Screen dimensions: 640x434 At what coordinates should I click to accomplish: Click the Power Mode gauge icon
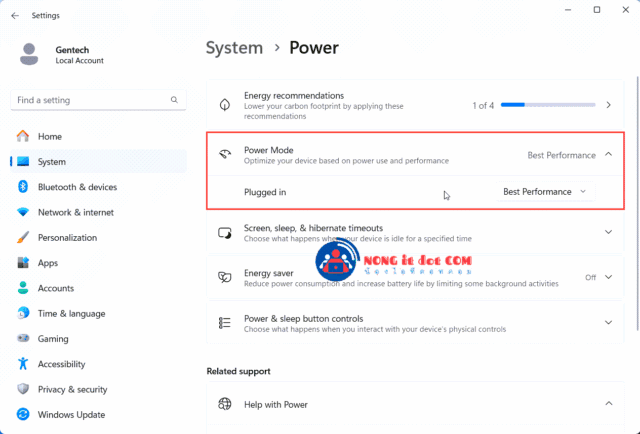[x=225, y=154]
